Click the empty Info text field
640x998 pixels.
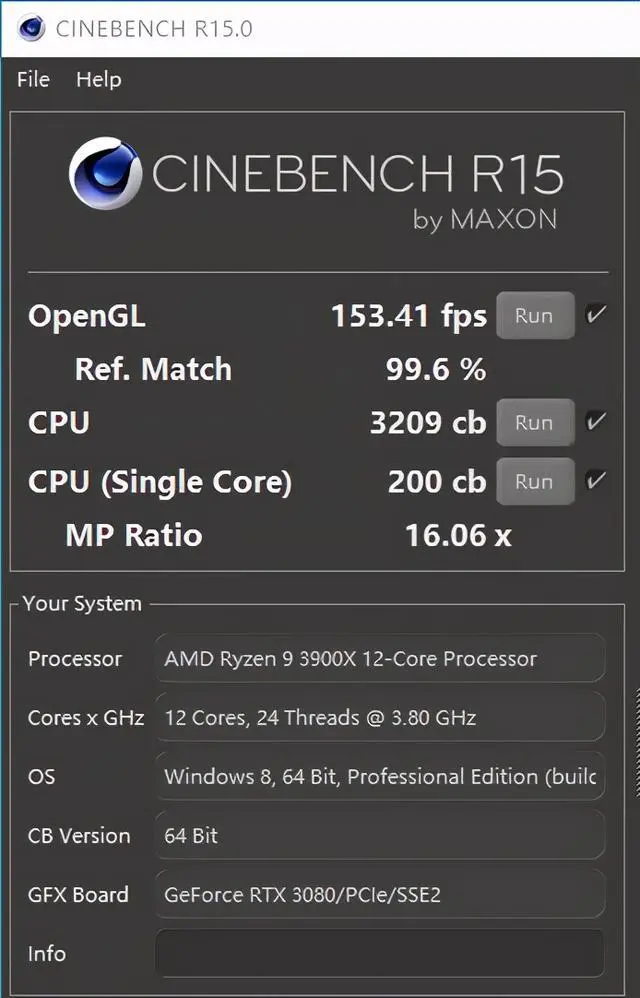coord(380,953)
